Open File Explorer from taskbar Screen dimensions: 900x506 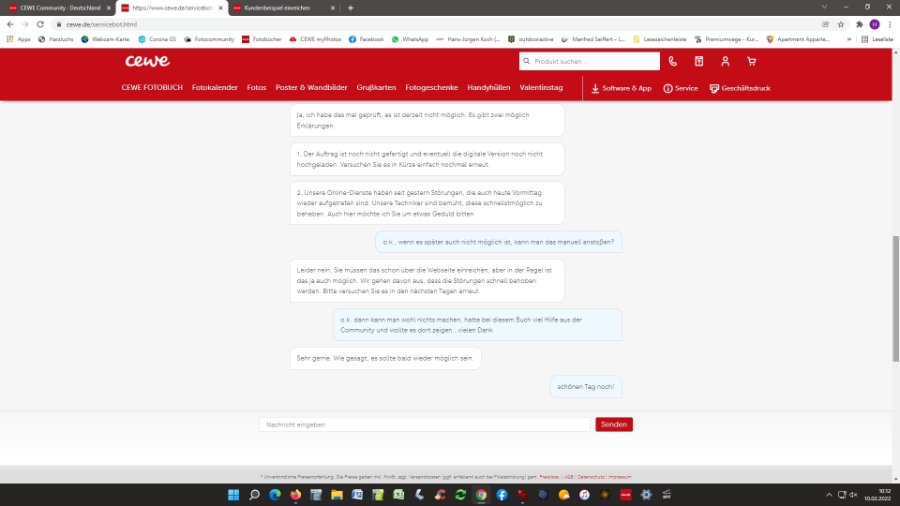pos(337,495)
